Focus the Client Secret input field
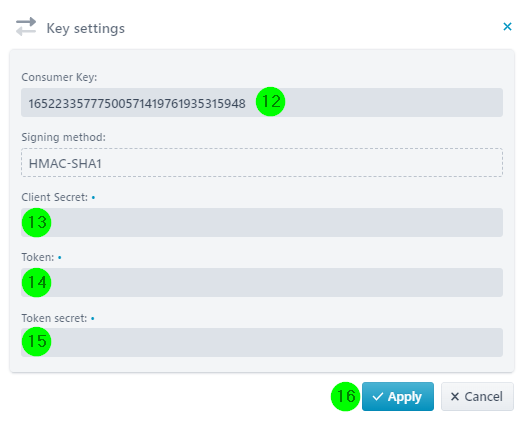Image resolution: width=525 pixels, height=421 pixels. point(262,223)
